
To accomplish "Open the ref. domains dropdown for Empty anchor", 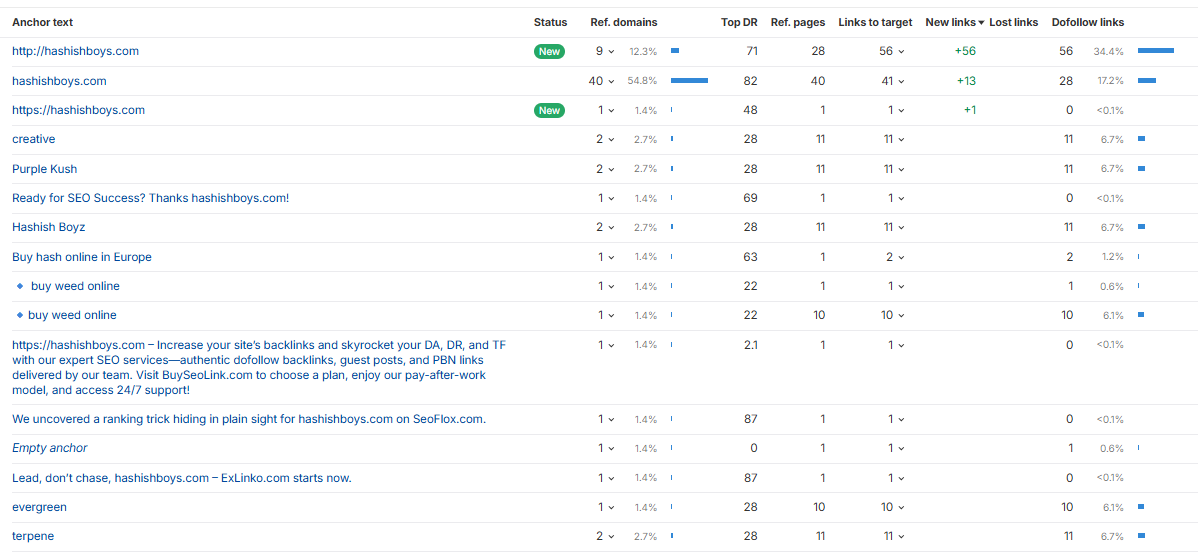I will pyautogui.click(x=605, y=448).
